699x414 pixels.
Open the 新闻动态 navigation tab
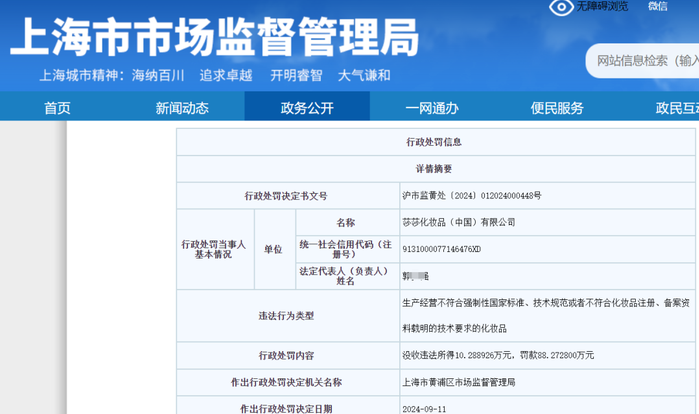pos(182,108)
